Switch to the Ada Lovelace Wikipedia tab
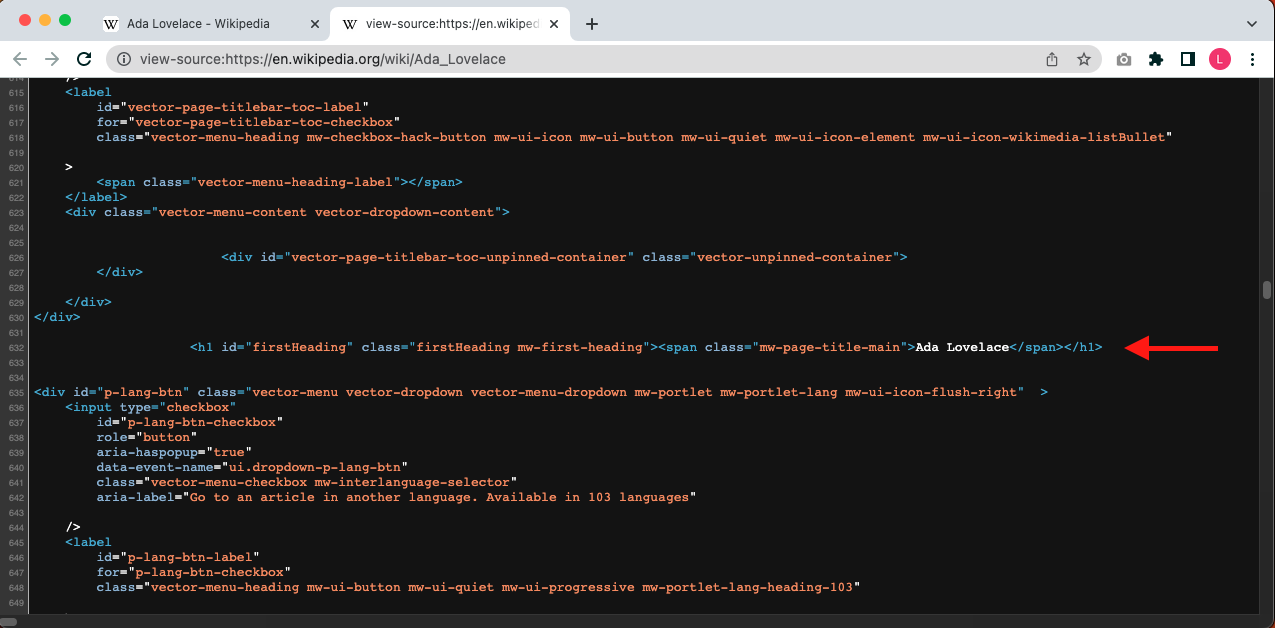 pyautogui.click(x=200, y=22)
